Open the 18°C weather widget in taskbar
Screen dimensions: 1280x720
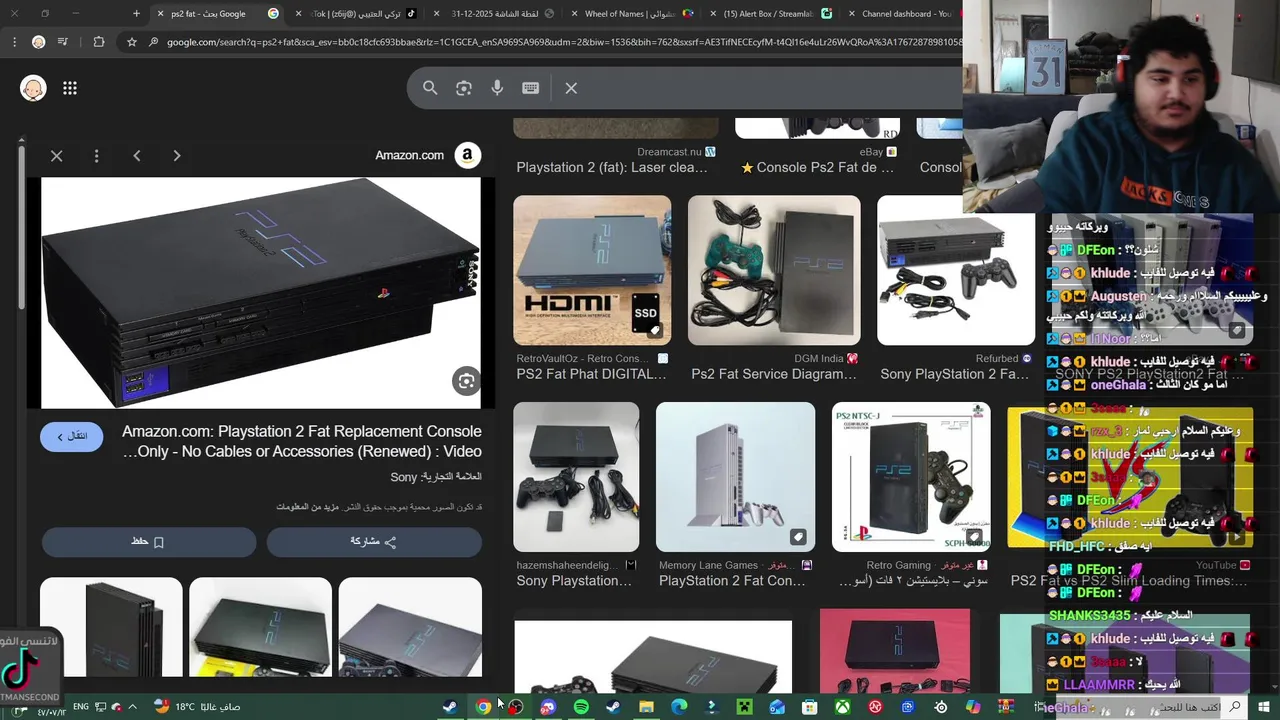click(197, 707)
